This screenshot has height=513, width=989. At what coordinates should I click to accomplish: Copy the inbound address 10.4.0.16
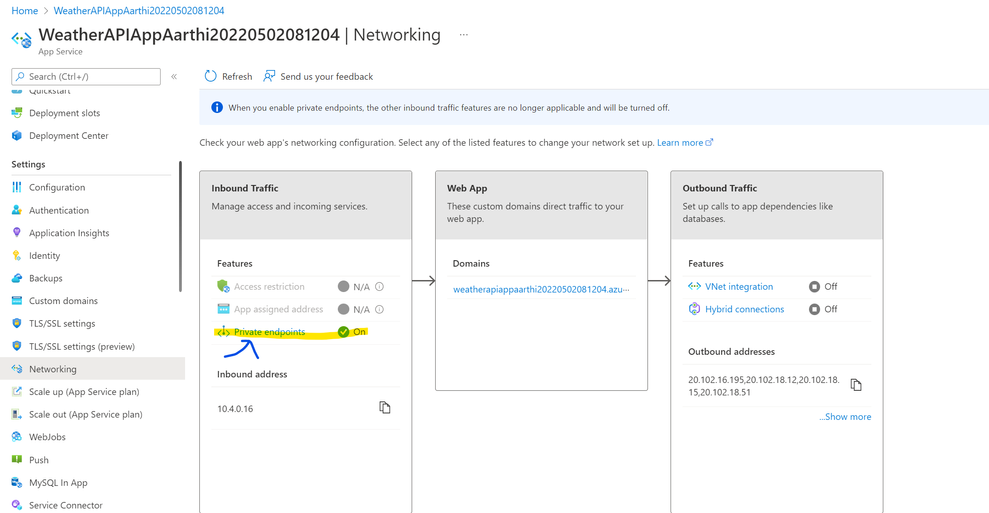(385, 408)
